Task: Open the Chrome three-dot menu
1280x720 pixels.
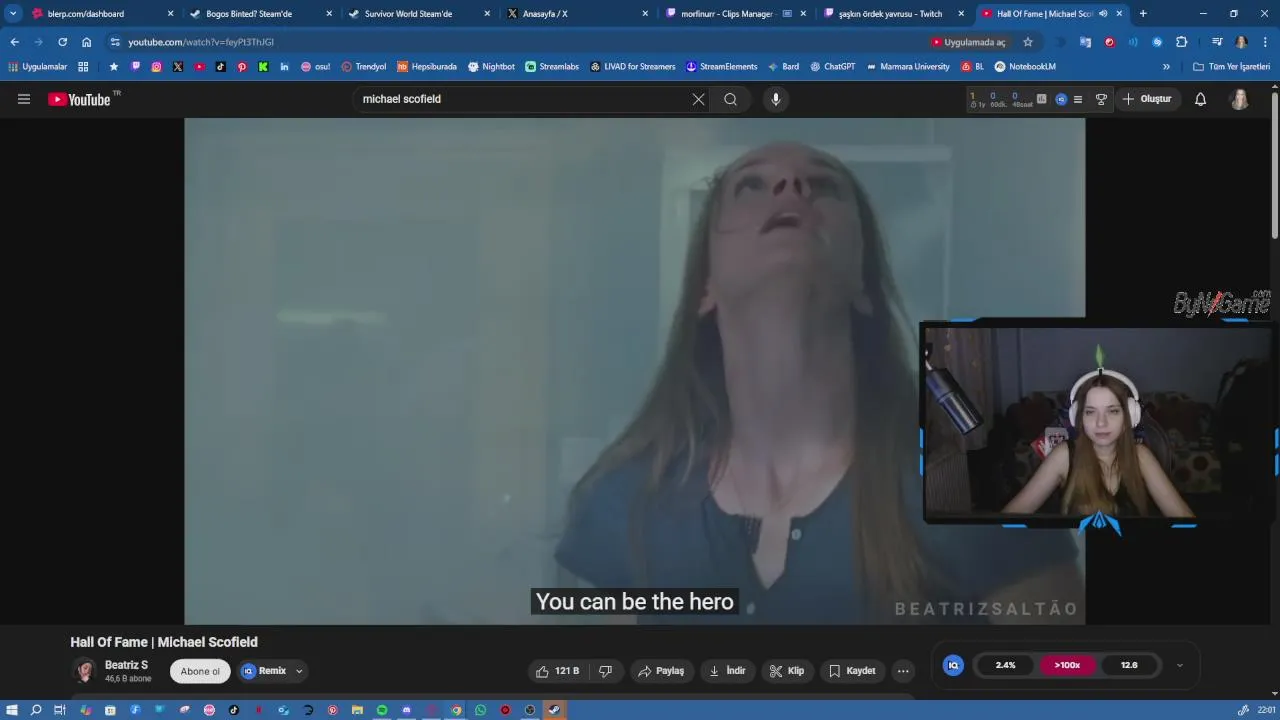Action: 1265,42
